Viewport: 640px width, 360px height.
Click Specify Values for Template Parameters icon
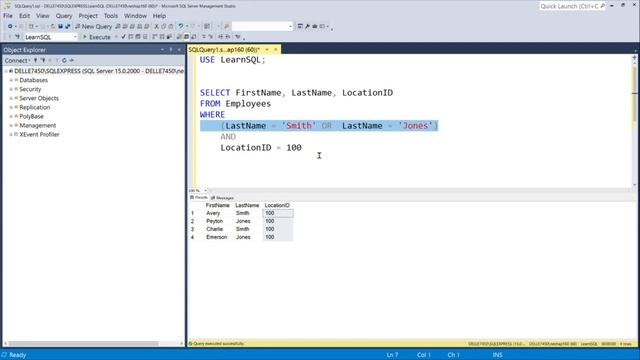point(238,37)
